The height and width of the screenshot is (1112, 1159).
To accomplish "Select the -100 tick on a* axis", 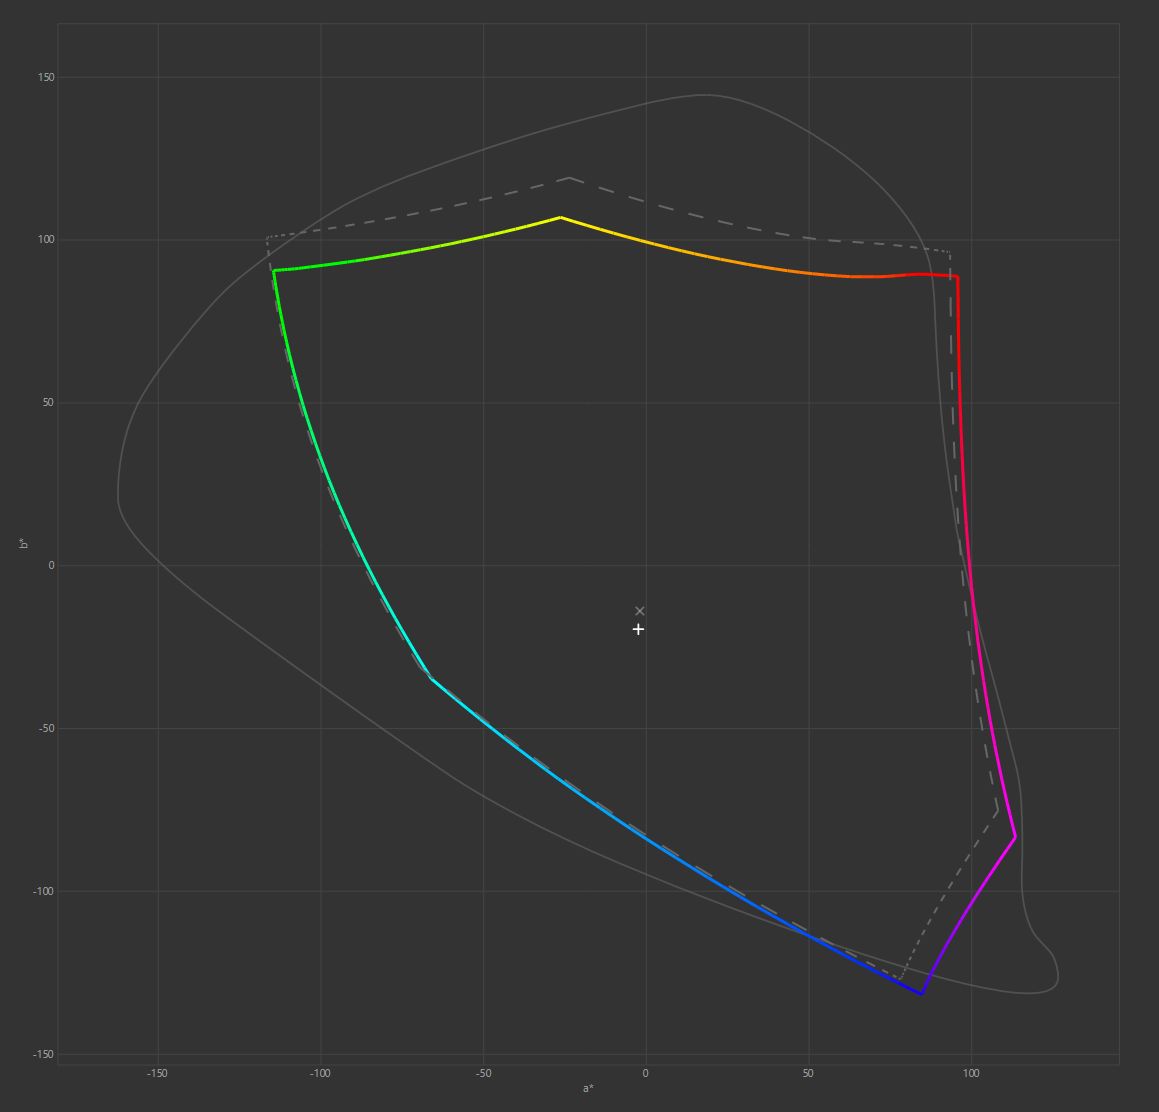I will 319,1073.
